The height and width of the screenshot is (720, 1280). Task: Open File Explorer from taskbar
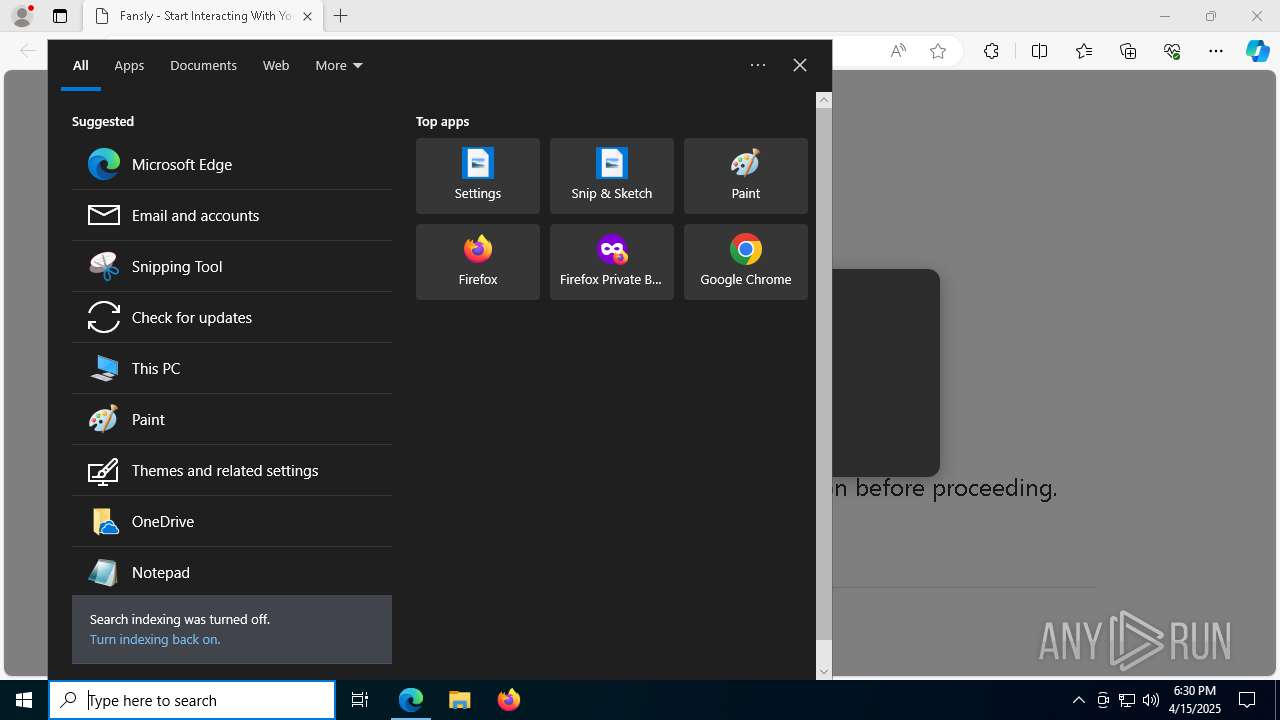pos(460,700)
